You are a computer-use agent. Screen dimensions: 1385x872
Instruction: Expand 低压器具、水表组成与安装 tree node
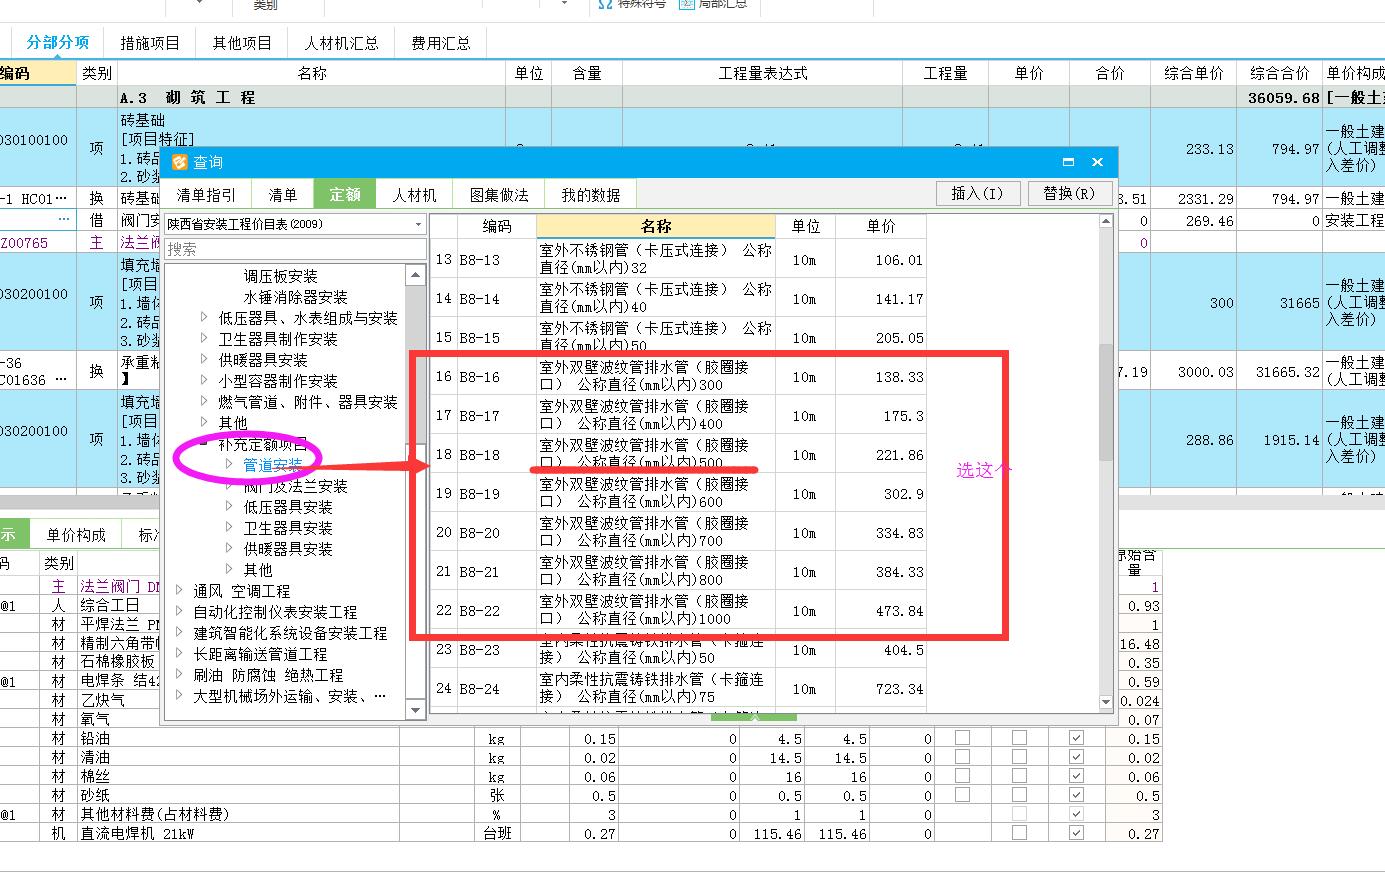pyautogui.click(x=204, y=317)
